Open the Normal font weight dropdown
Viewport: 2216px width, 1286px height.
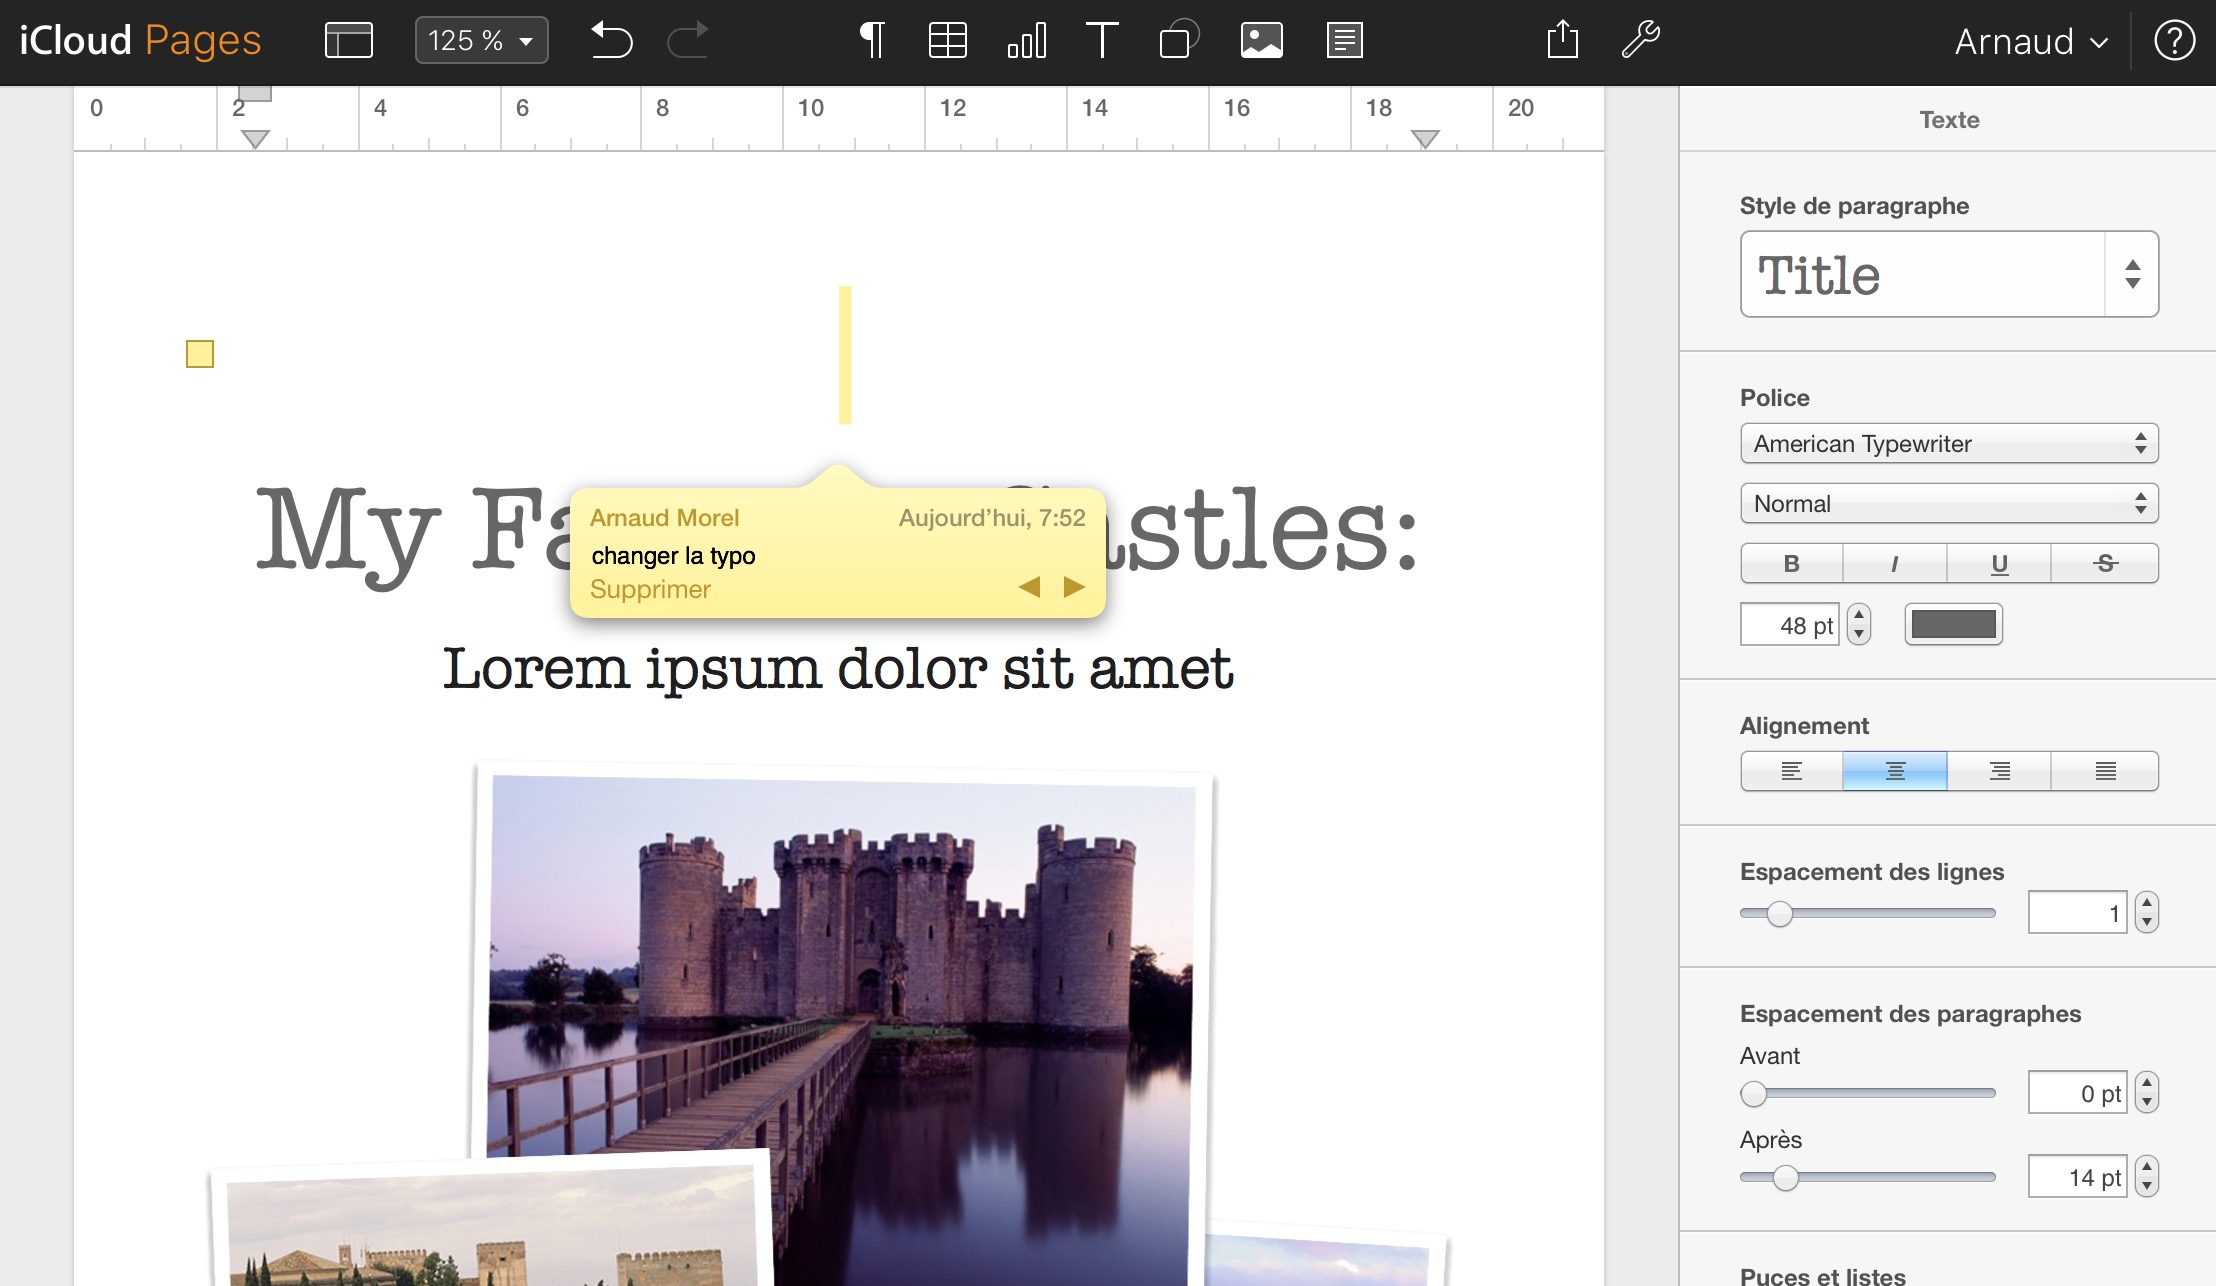[1949, 503]
